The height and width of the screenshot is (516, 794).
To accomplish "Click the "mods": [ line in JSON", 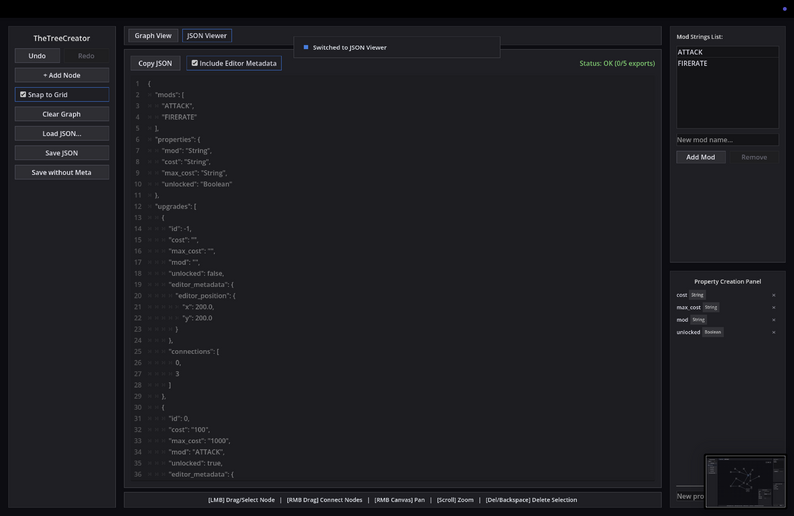I will coord(170,95).
